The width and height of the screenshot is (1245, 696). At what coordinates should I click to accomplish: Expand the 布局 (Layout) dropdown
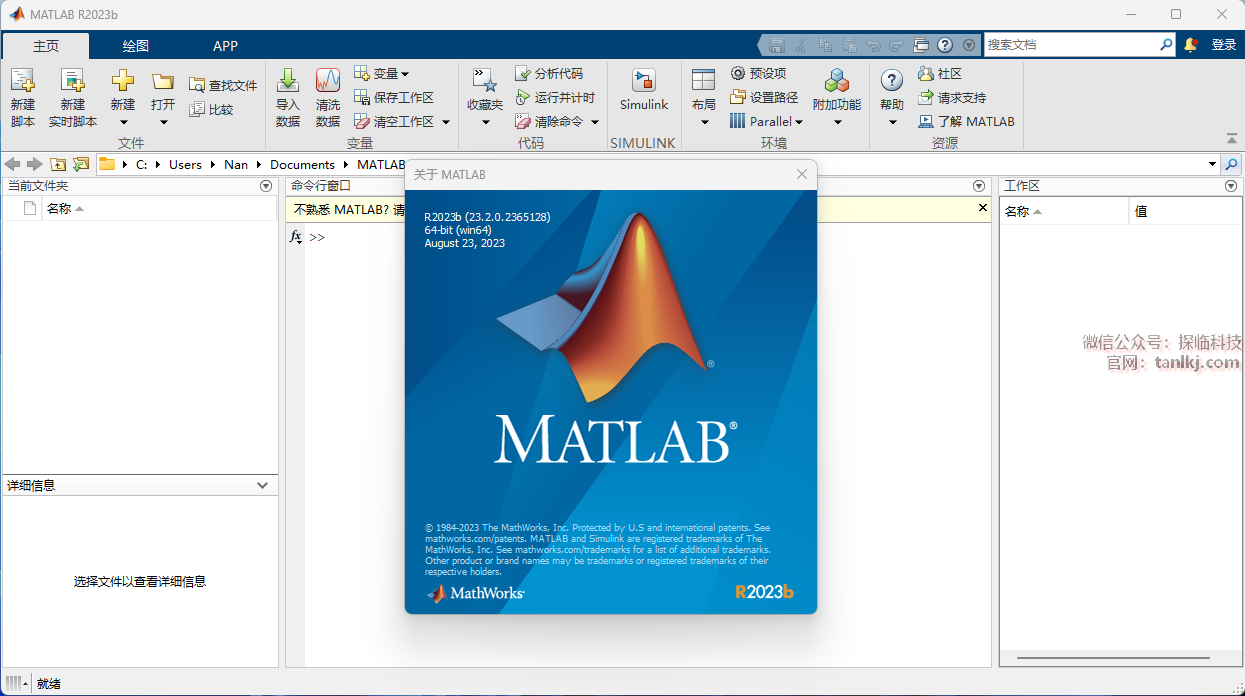tap(703, 122)
